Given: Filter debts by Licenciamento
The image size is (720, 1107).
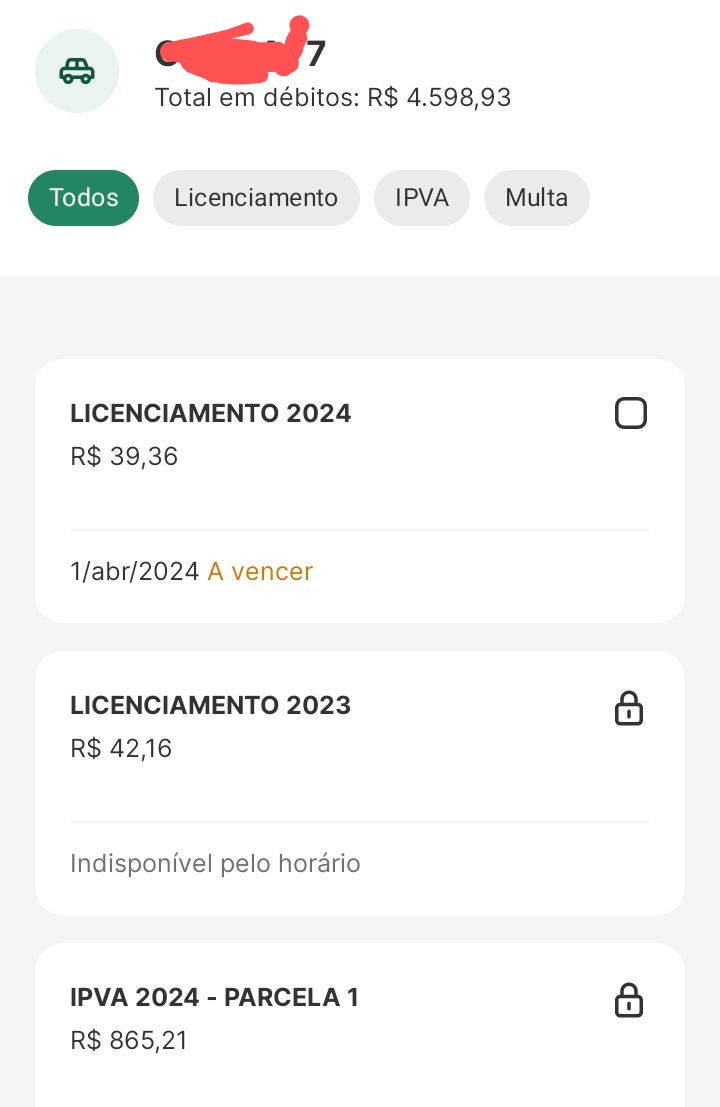Looking at the screenshot, I should 256,198.
